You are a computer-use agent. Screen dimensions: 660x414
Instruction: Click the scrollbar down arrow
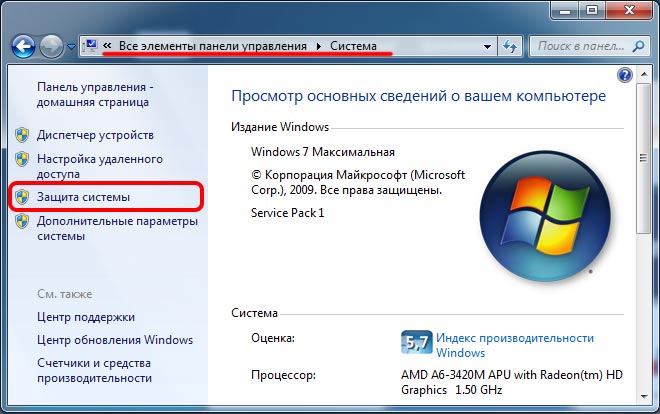(x=644, y=396)
